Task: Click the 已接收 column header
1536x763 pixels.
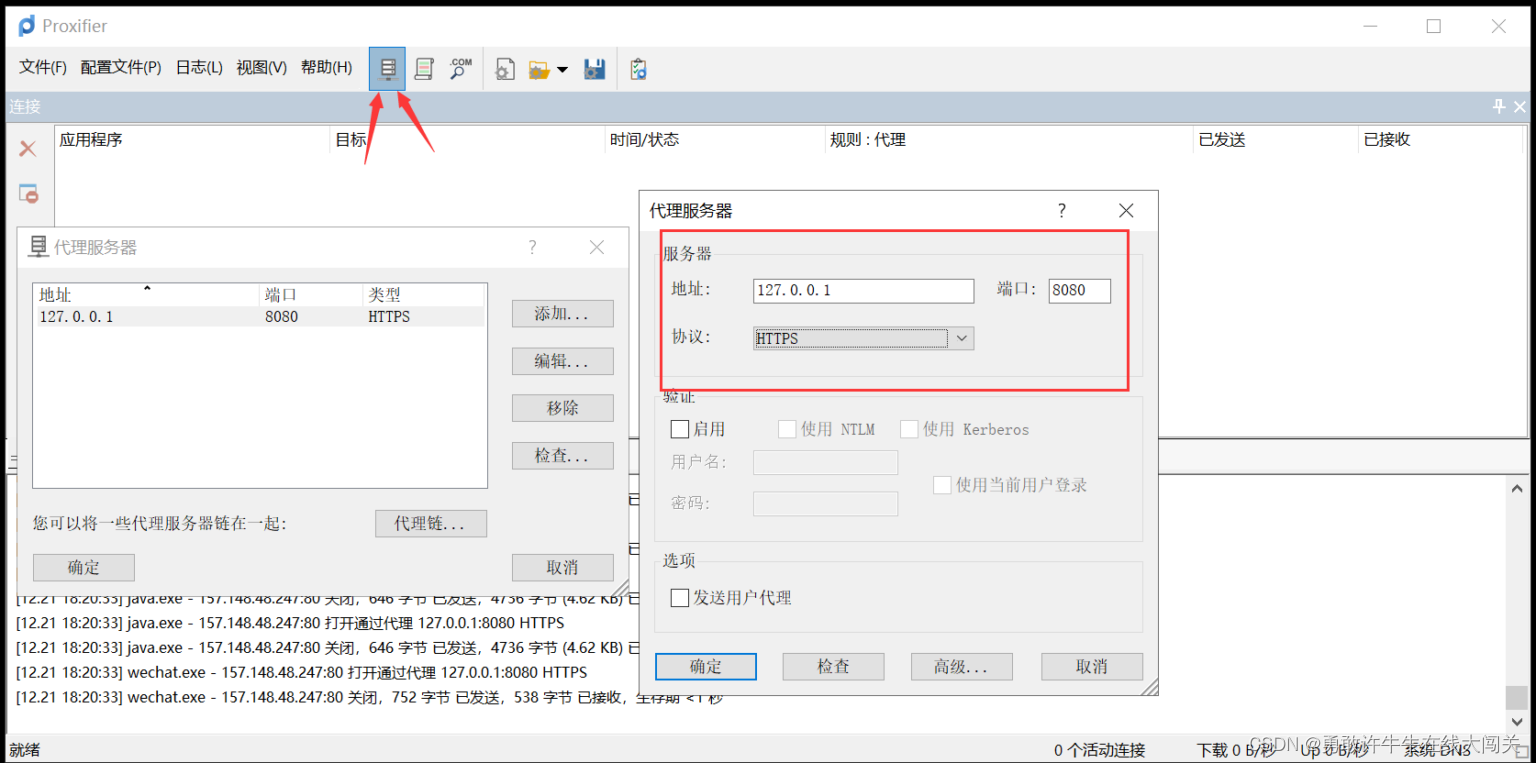Action: (x=1441, y=140)
